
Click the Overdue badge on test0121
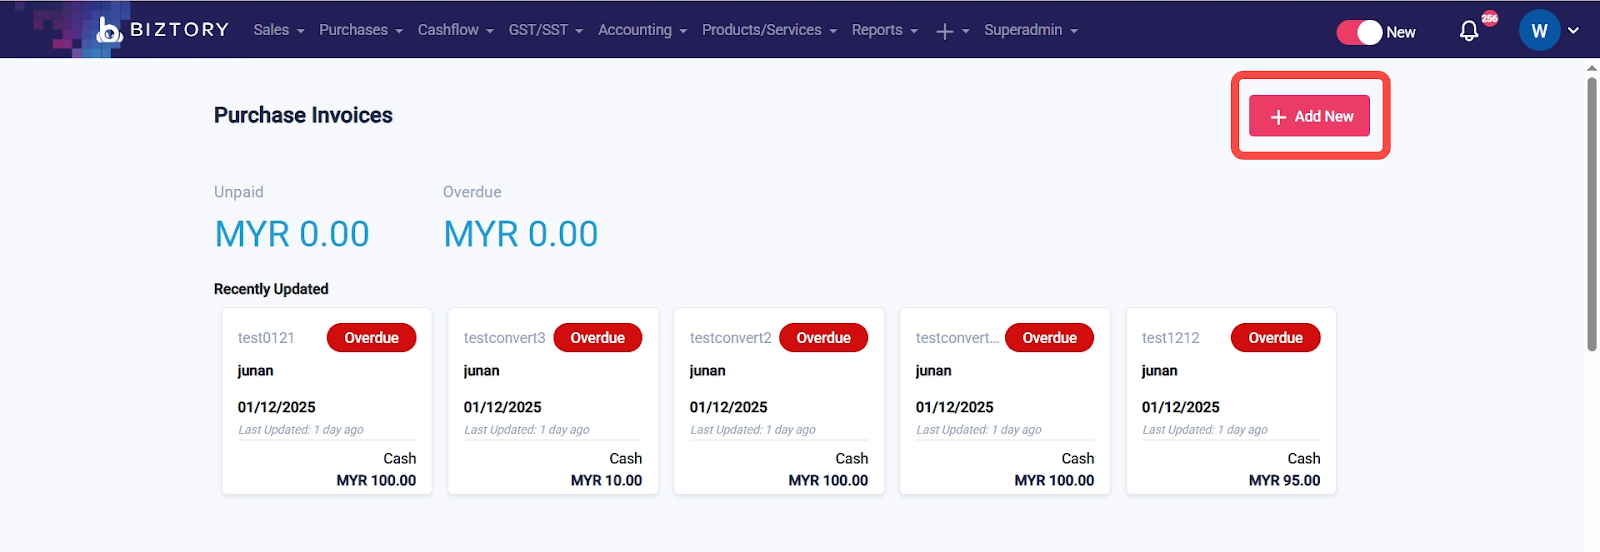tap(372, 338)
